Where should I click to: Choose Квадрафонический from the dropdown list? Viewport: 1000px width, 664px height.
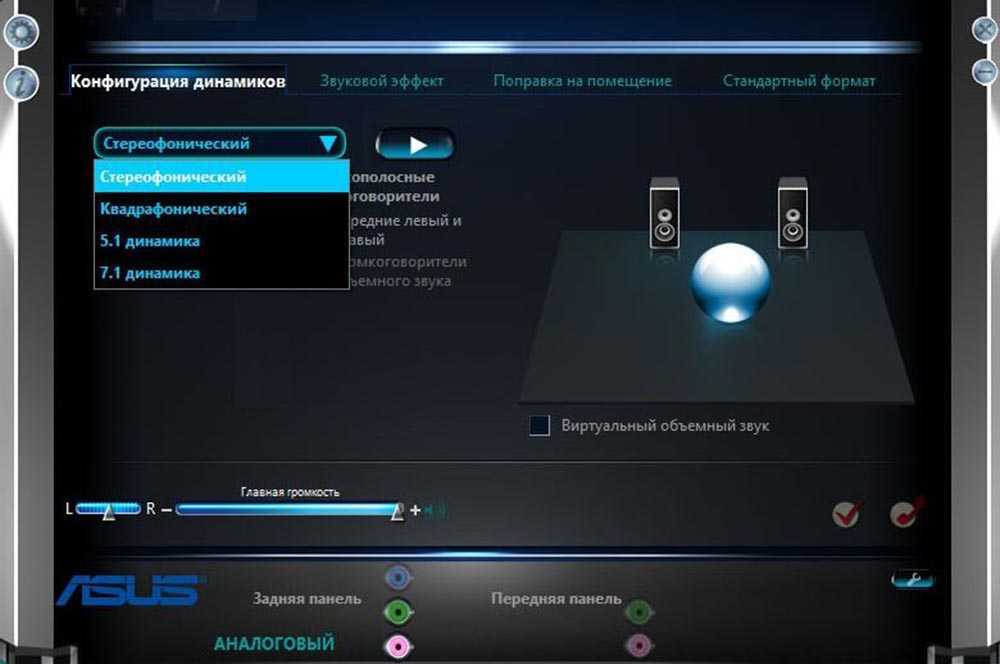(x=173, y=209)
